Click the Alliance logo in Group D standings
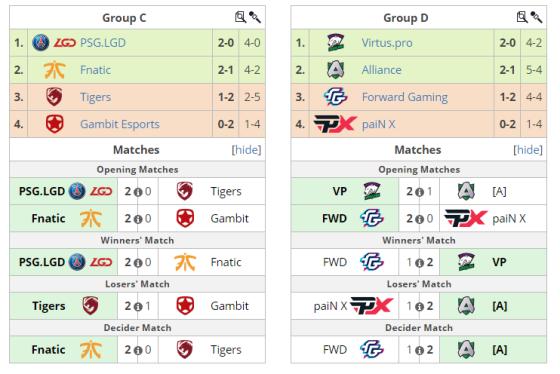 [x=335, y=70]
